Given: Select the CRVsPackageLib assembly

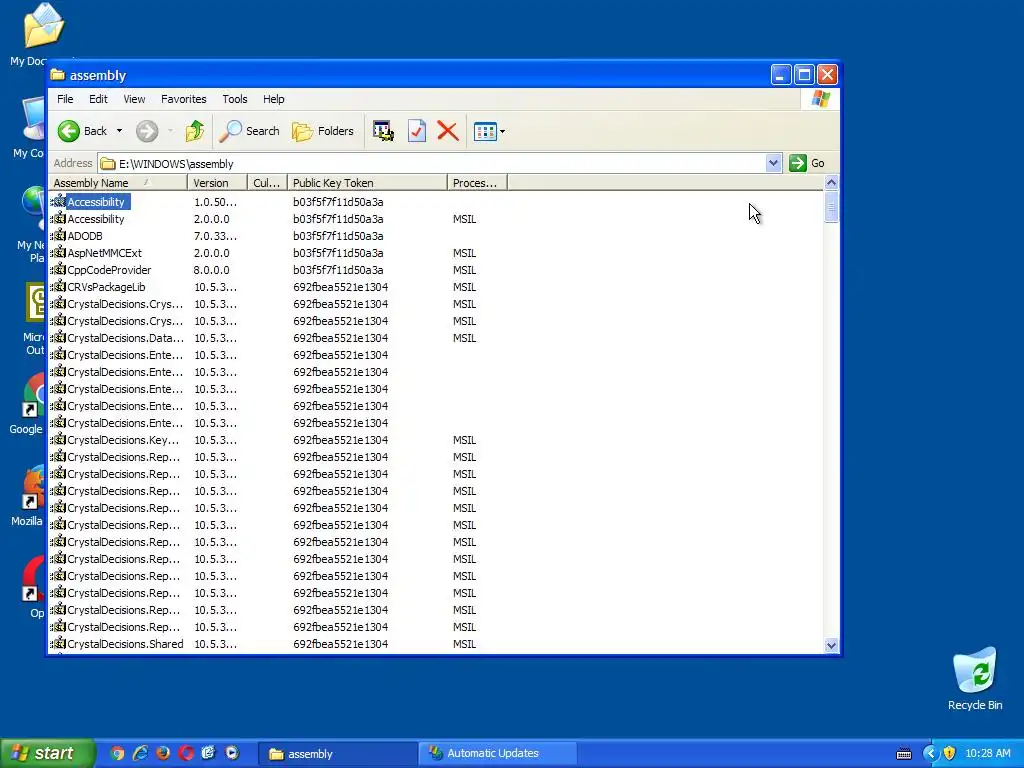Looking at the screenshot, I should (x=106, y=287).
